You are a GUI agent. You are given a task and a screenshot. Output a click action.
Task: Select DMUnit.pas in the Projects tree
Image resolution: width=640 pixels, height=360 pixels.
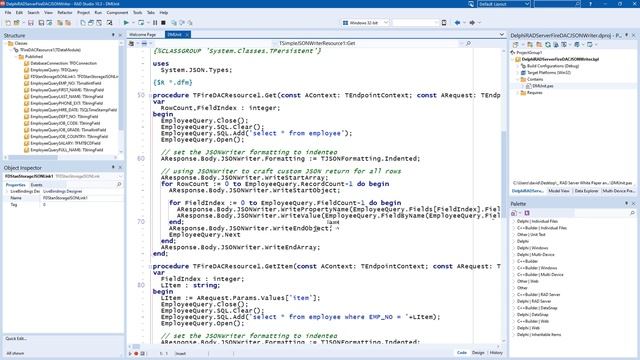(542, 86)
